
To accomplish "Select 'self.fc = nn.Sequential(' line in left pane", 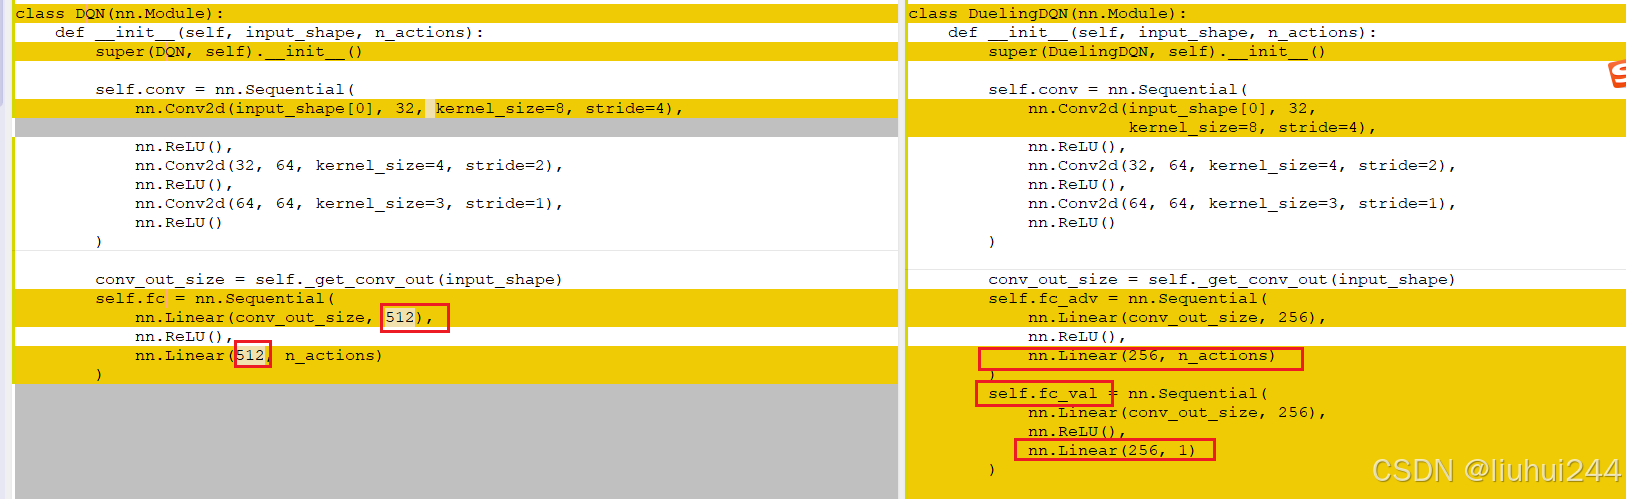I will (x=215, y=299).
